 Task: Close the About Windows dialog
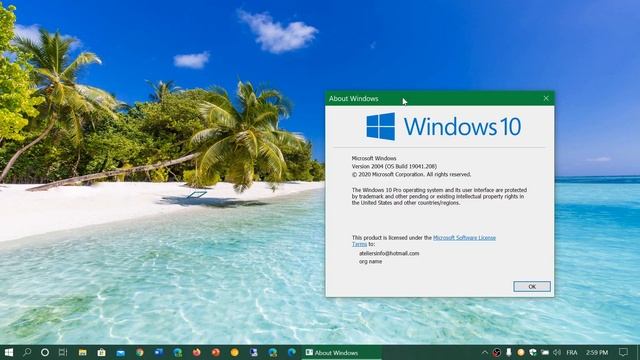tap(546, 98)
